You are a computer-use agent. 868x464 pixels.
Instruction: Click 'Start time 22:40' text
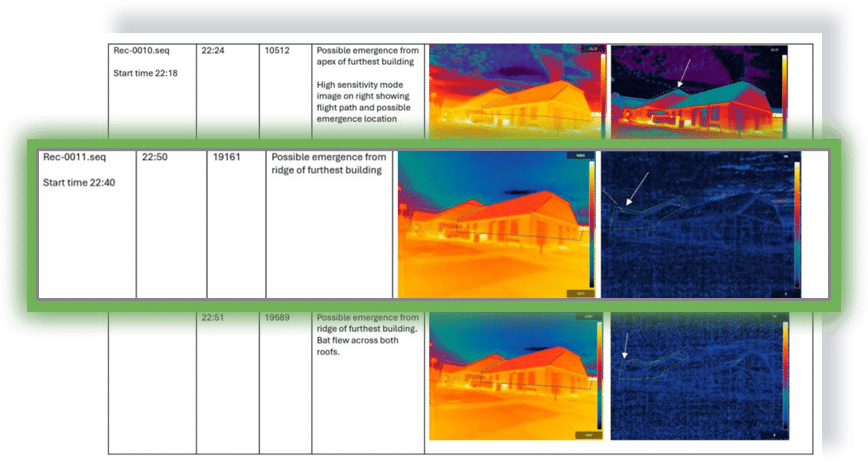click(x=79, y=183)
